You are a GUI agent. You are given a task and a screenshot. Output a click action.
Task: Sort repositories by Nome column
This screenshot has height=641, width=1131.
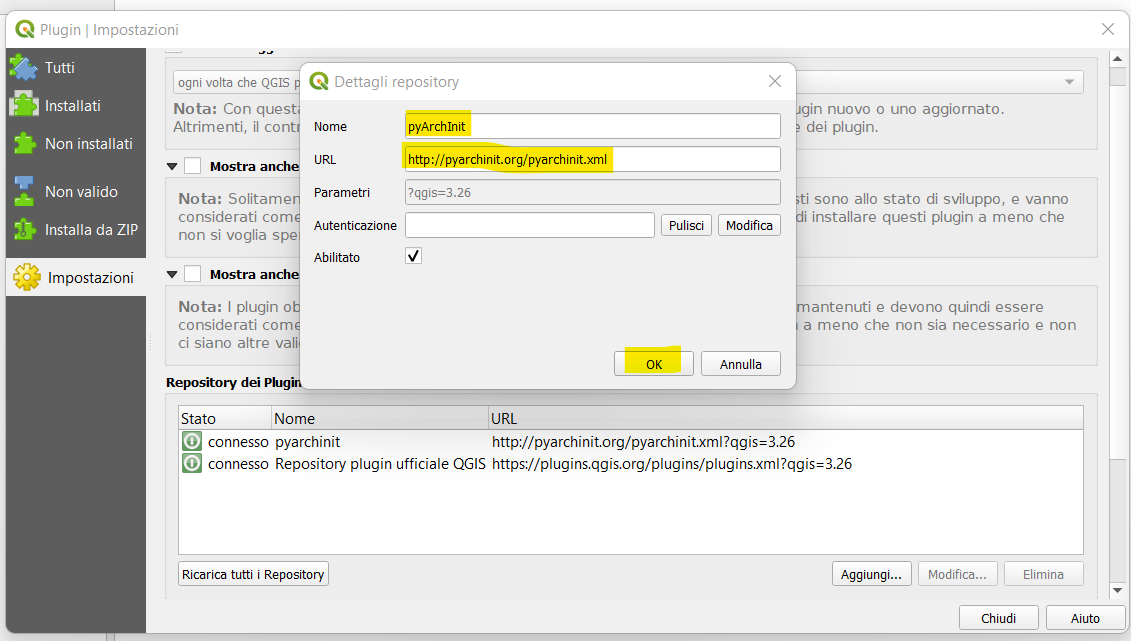380,418
